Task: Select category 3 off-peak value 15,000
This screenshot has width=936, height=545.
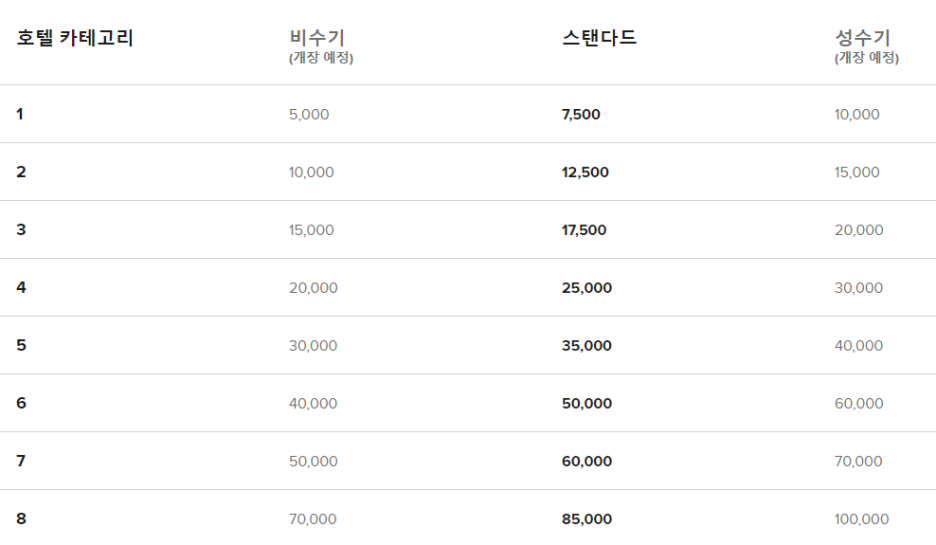Action: [x=311, y=231]
